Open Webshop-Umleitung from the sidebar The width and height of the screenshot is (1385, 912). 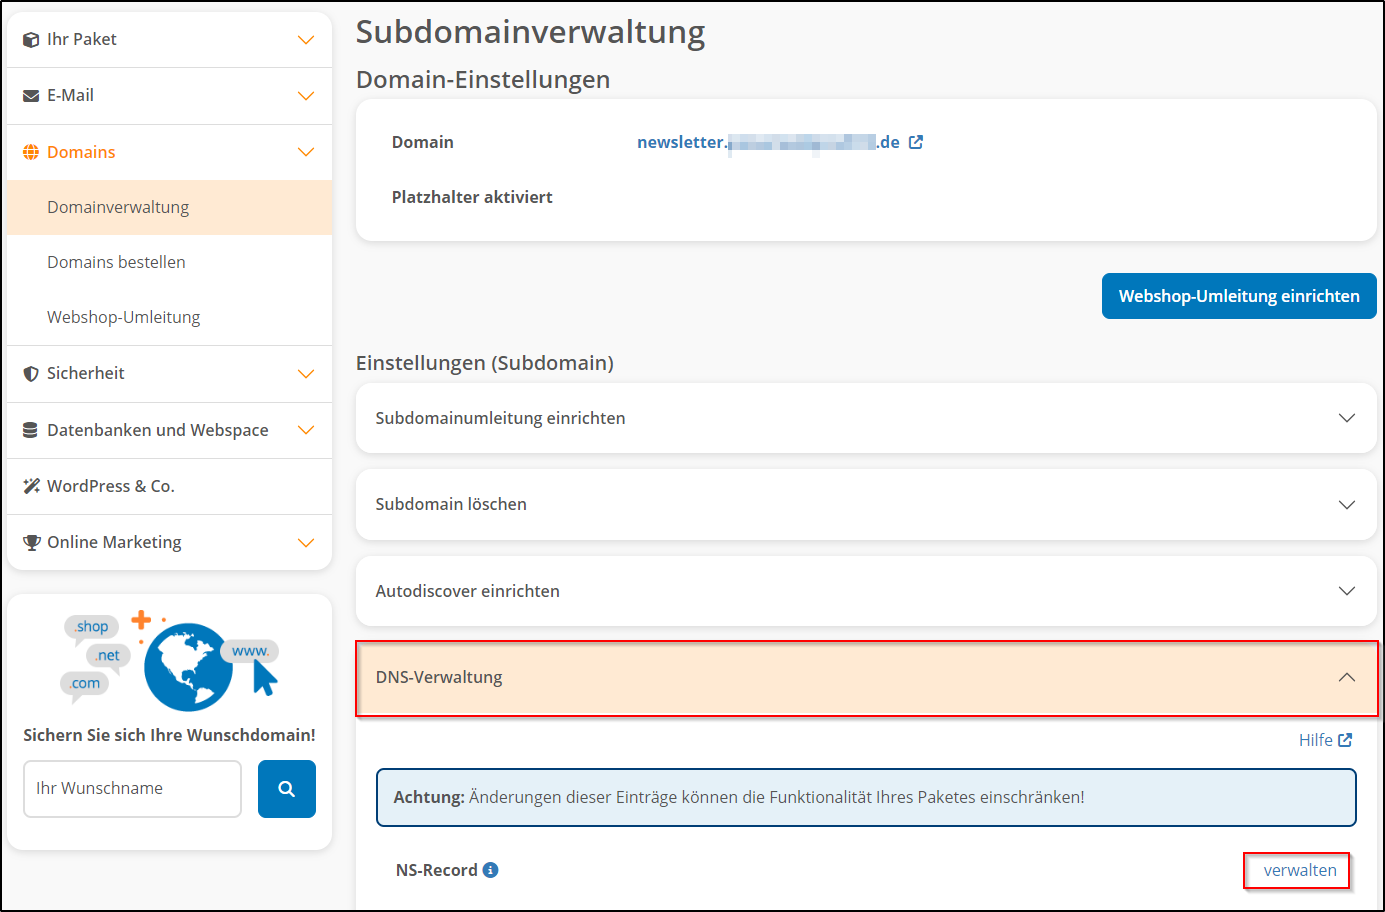[123, 316]
